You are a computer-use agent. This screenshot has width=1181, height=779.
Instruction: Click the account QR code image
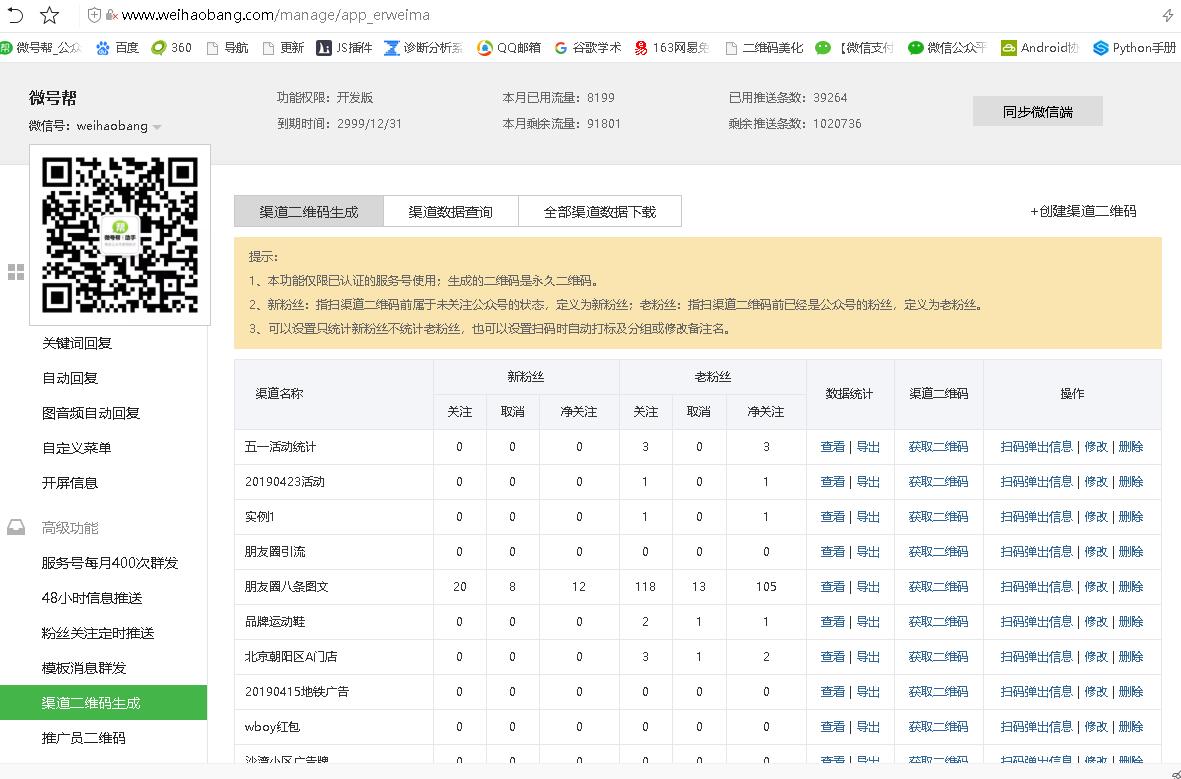point(120,235)
